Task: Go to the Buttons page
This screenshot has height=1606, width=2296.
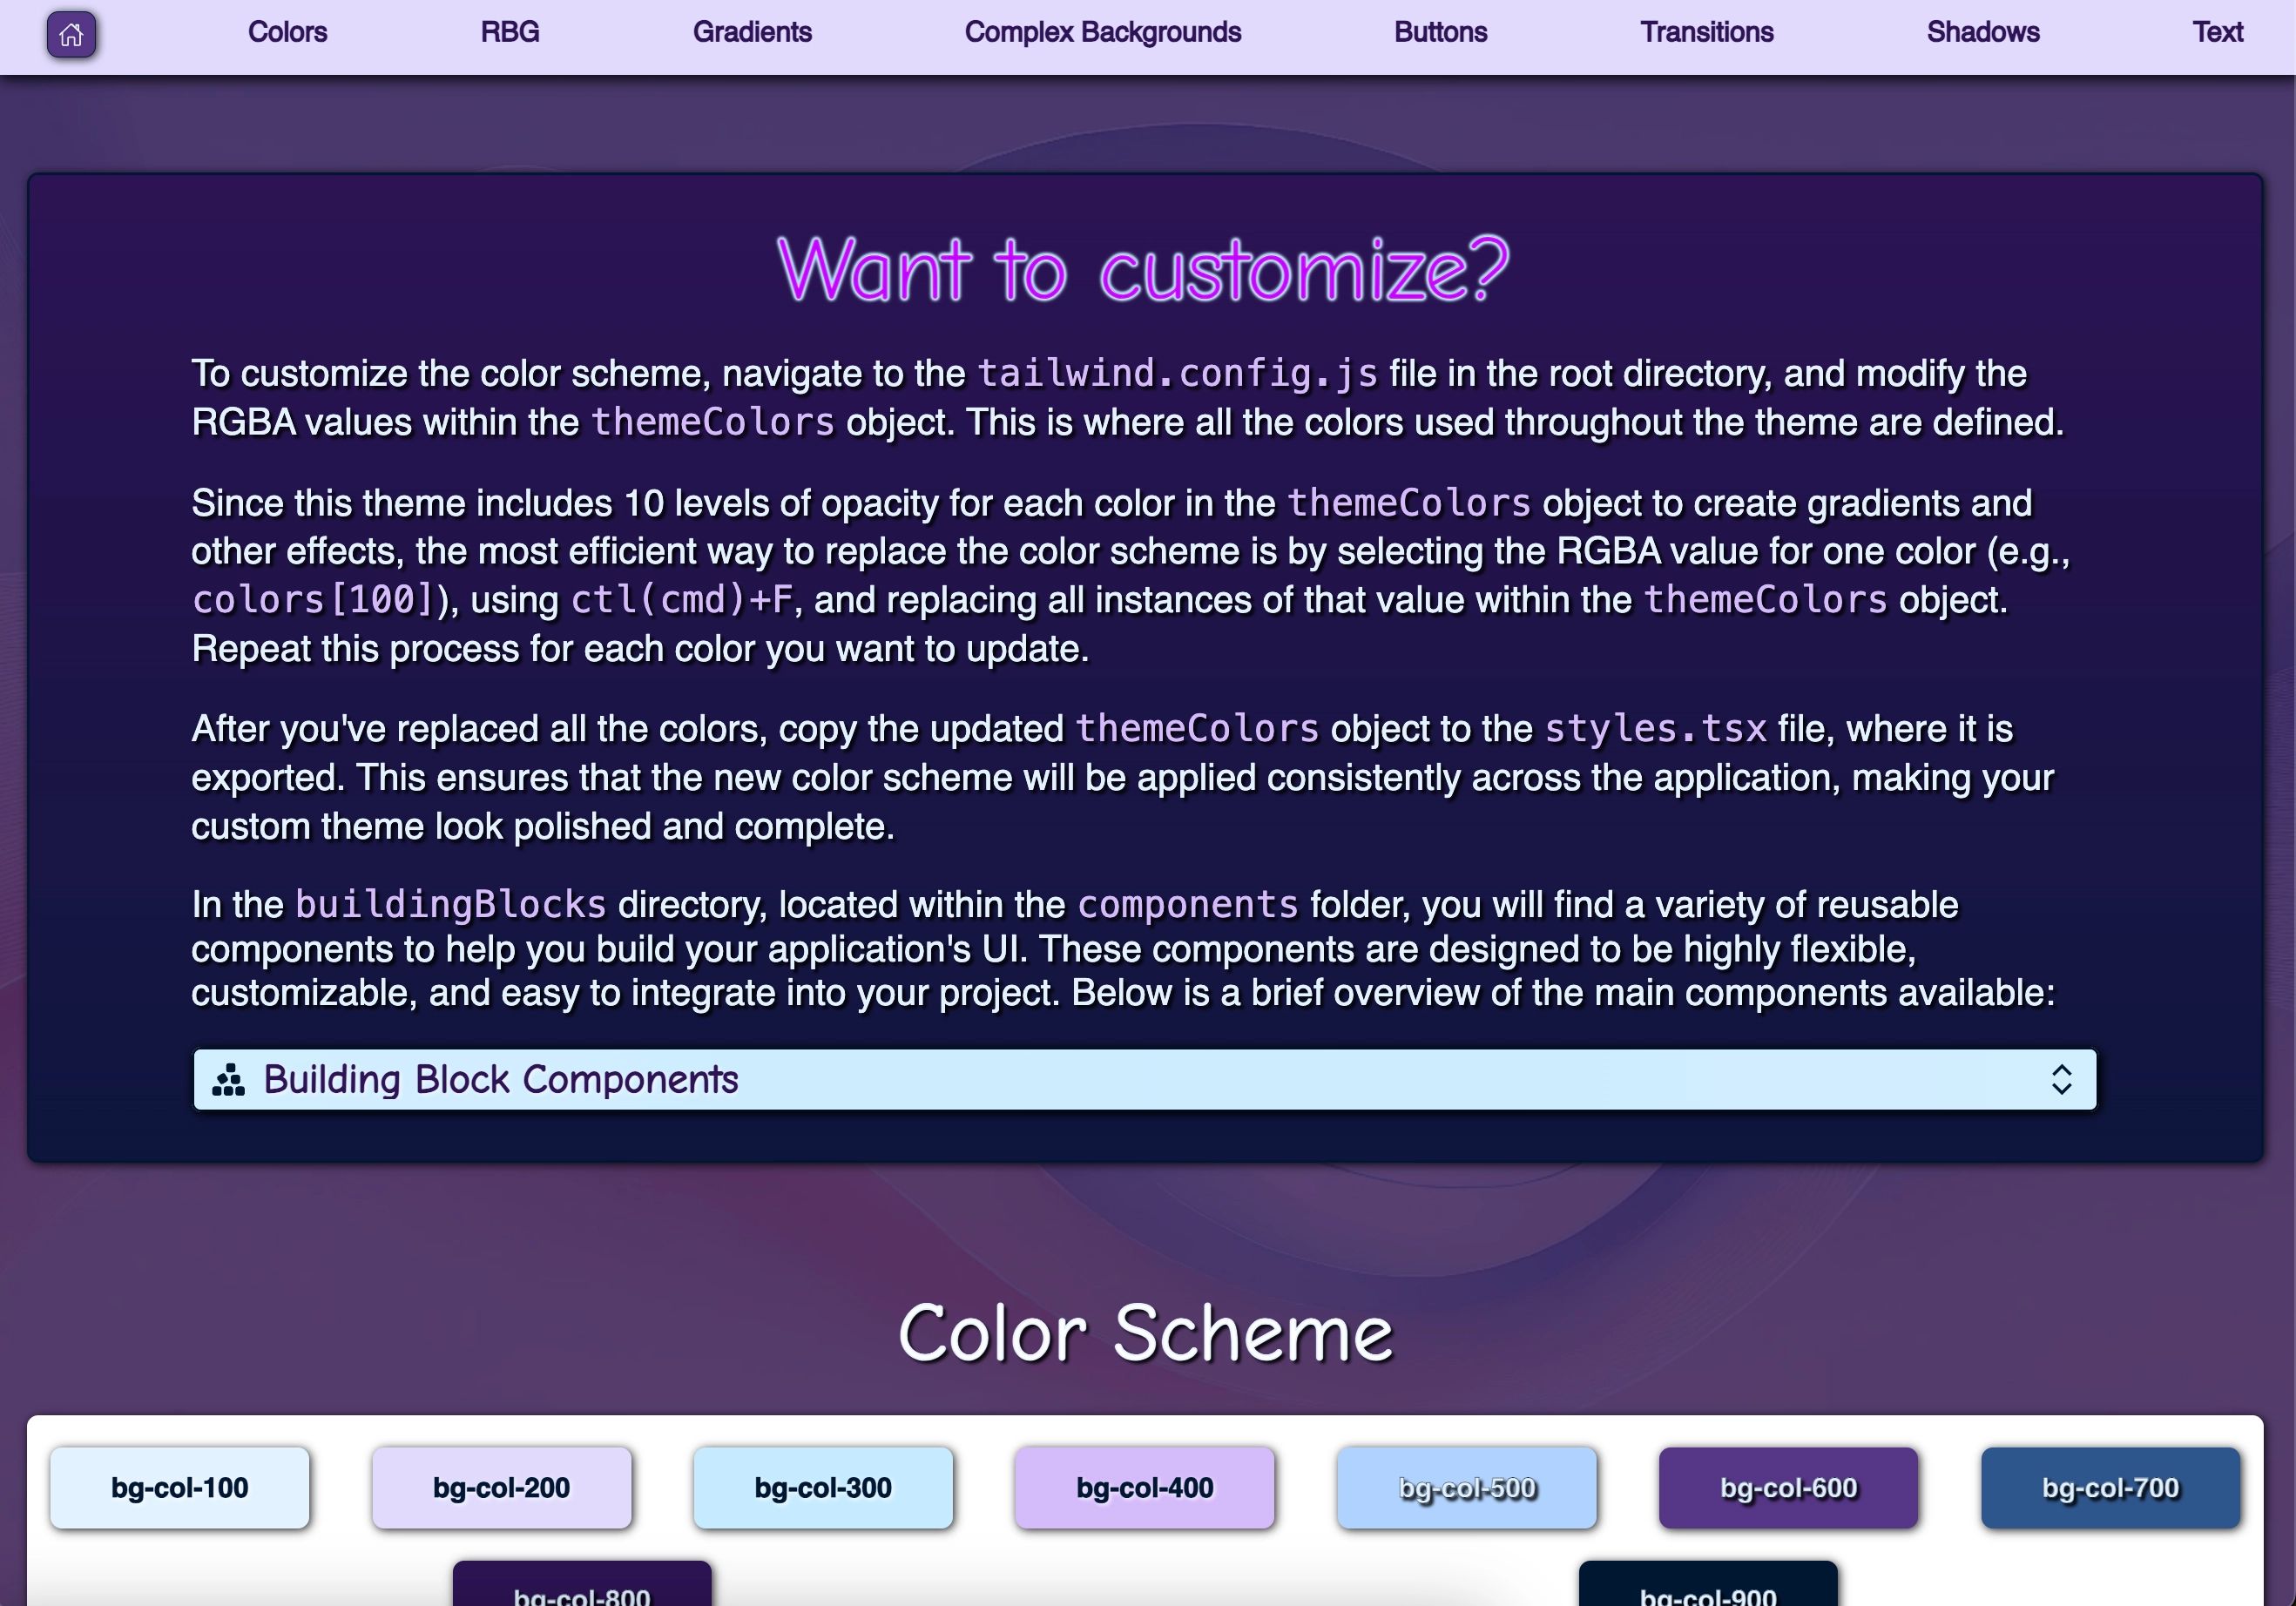Action: tap(1440, 32)
